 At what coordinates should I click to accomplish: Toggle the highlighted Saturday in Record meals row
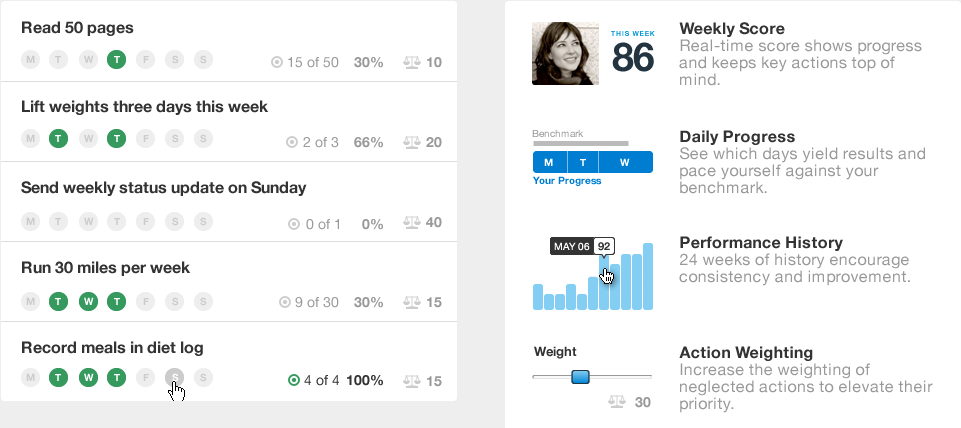175,377
